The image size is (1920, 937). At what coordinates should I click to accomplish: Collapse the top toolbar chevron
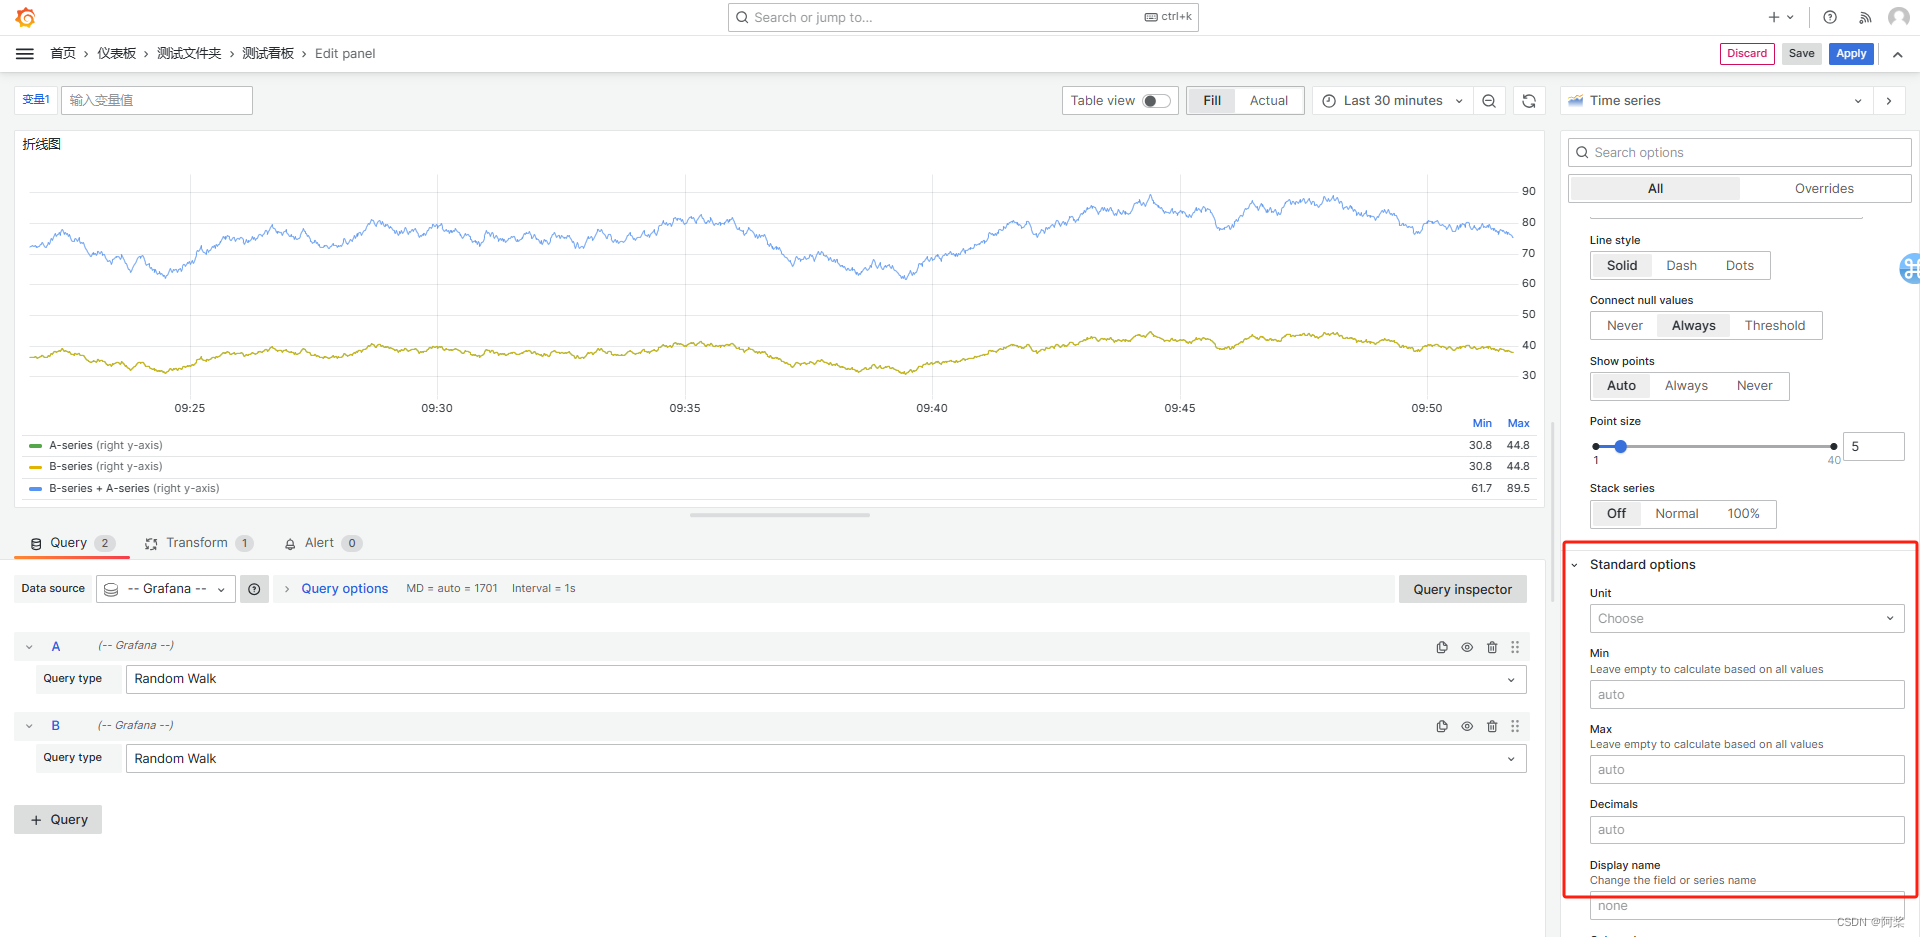pyautogui.click(x=1897, y=54)
